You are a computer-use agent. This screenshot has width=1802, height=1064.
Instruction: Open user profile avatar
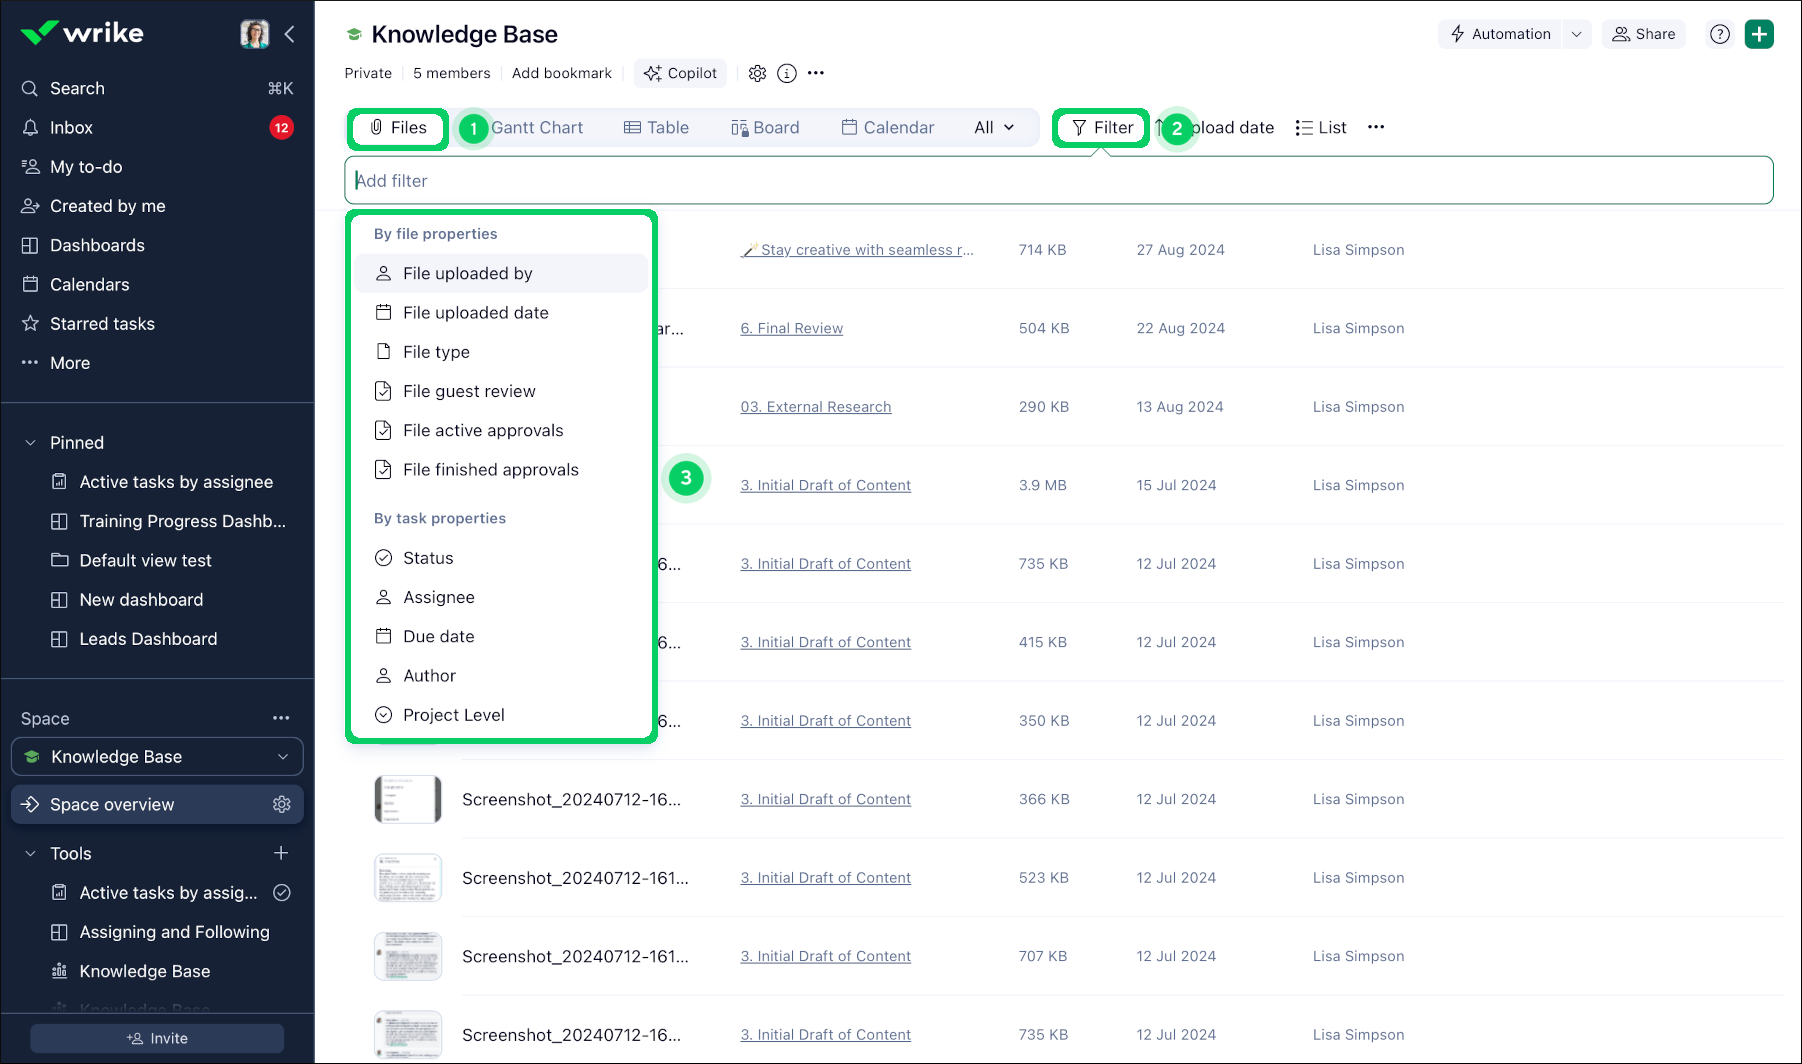[255, 34]
